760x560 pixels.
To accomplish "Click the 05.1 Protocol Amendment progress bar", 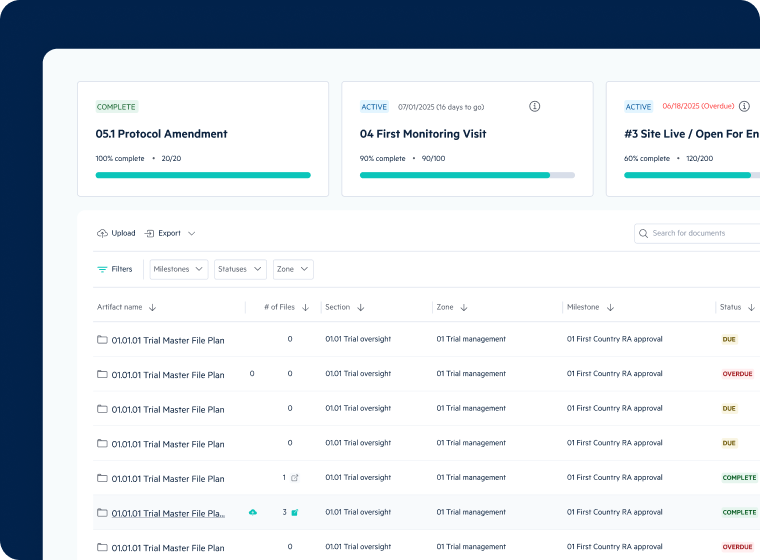I will [x=203, y=175].
